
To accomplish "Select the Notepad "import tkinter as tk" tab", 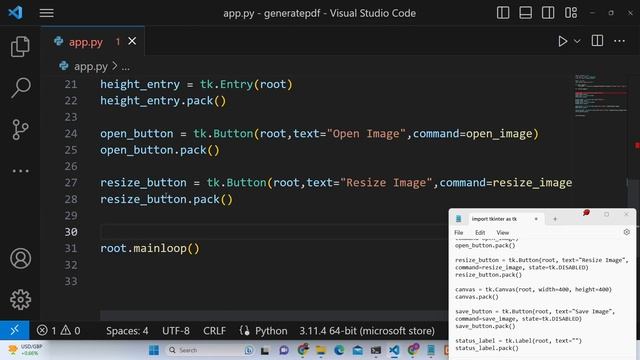I will tap(494, 219).
